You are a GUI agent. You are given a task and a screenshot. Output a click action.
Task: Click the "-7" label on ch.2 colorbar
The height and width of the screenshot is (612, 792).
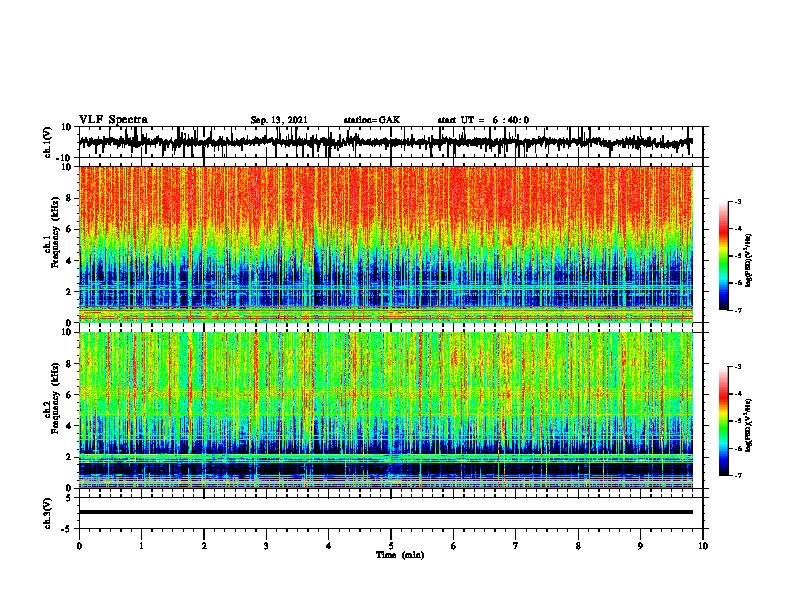738,476
